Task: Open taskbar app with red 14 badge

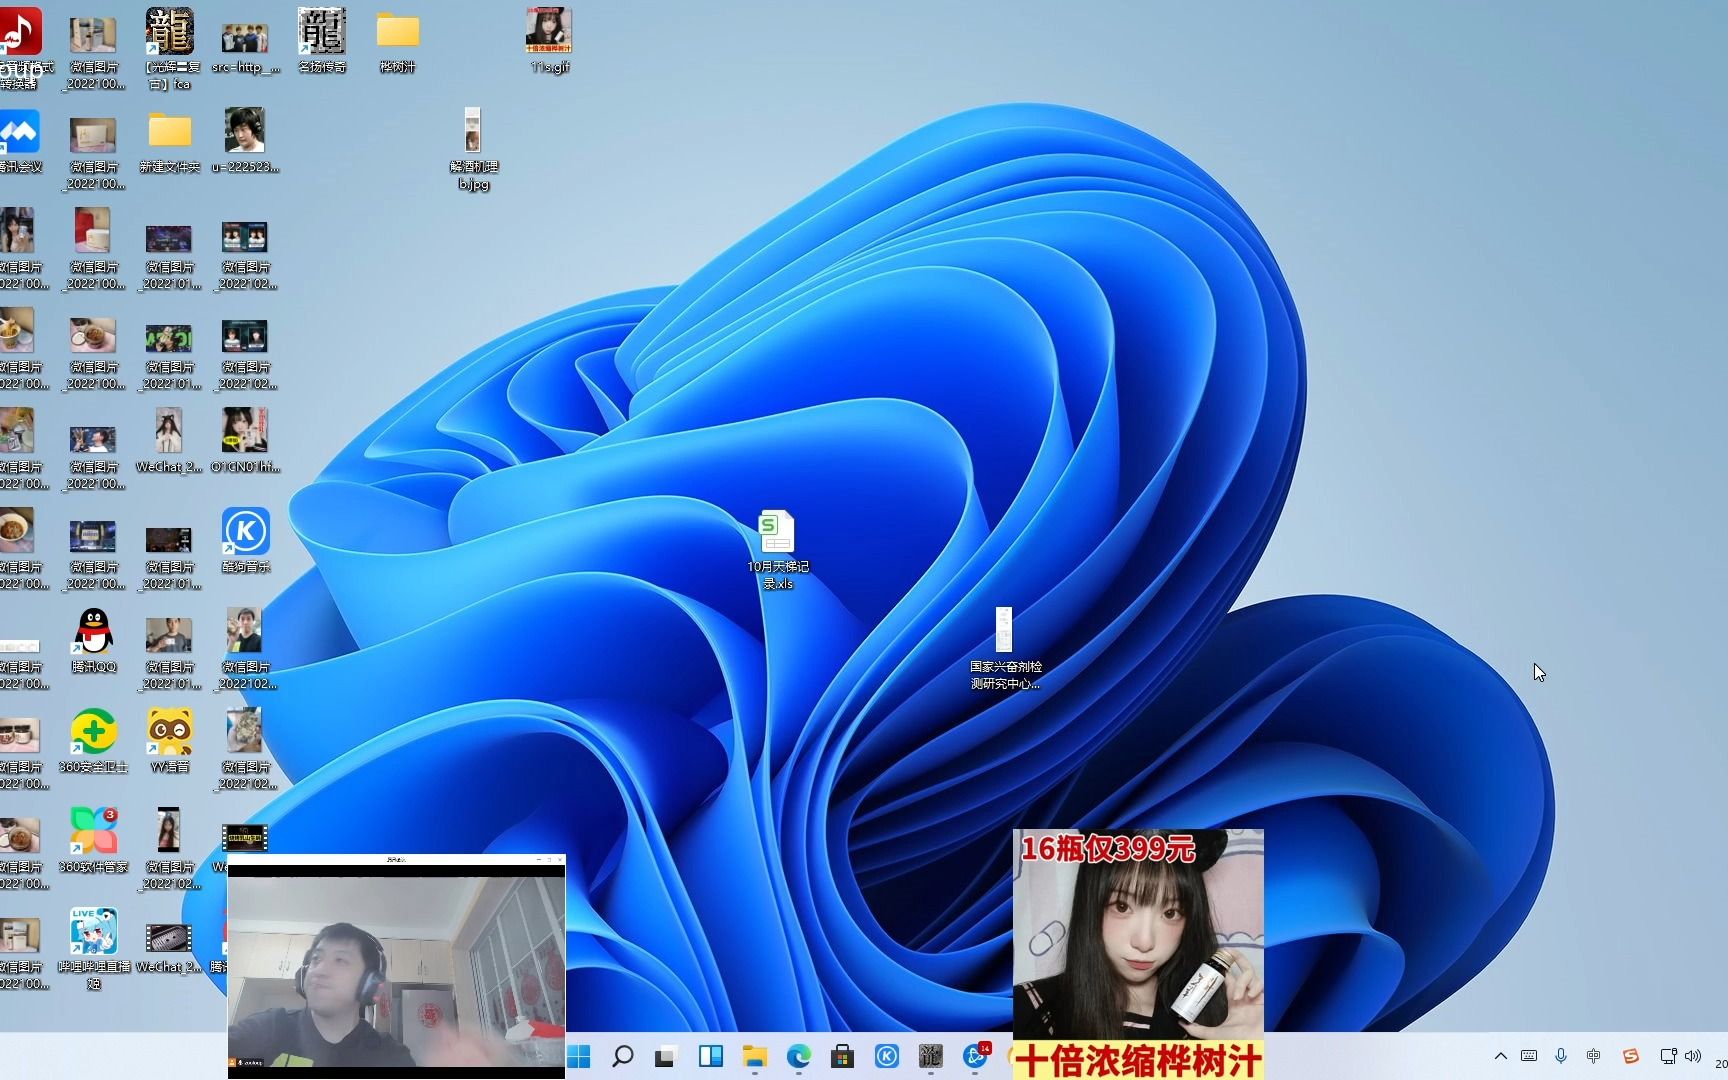Action: coord(975,1056)
